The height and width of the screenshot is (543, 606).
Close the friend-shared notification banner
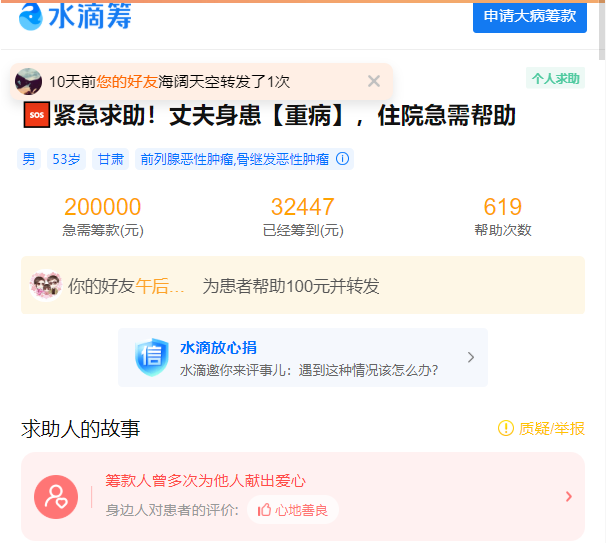[x=374, y=81]
